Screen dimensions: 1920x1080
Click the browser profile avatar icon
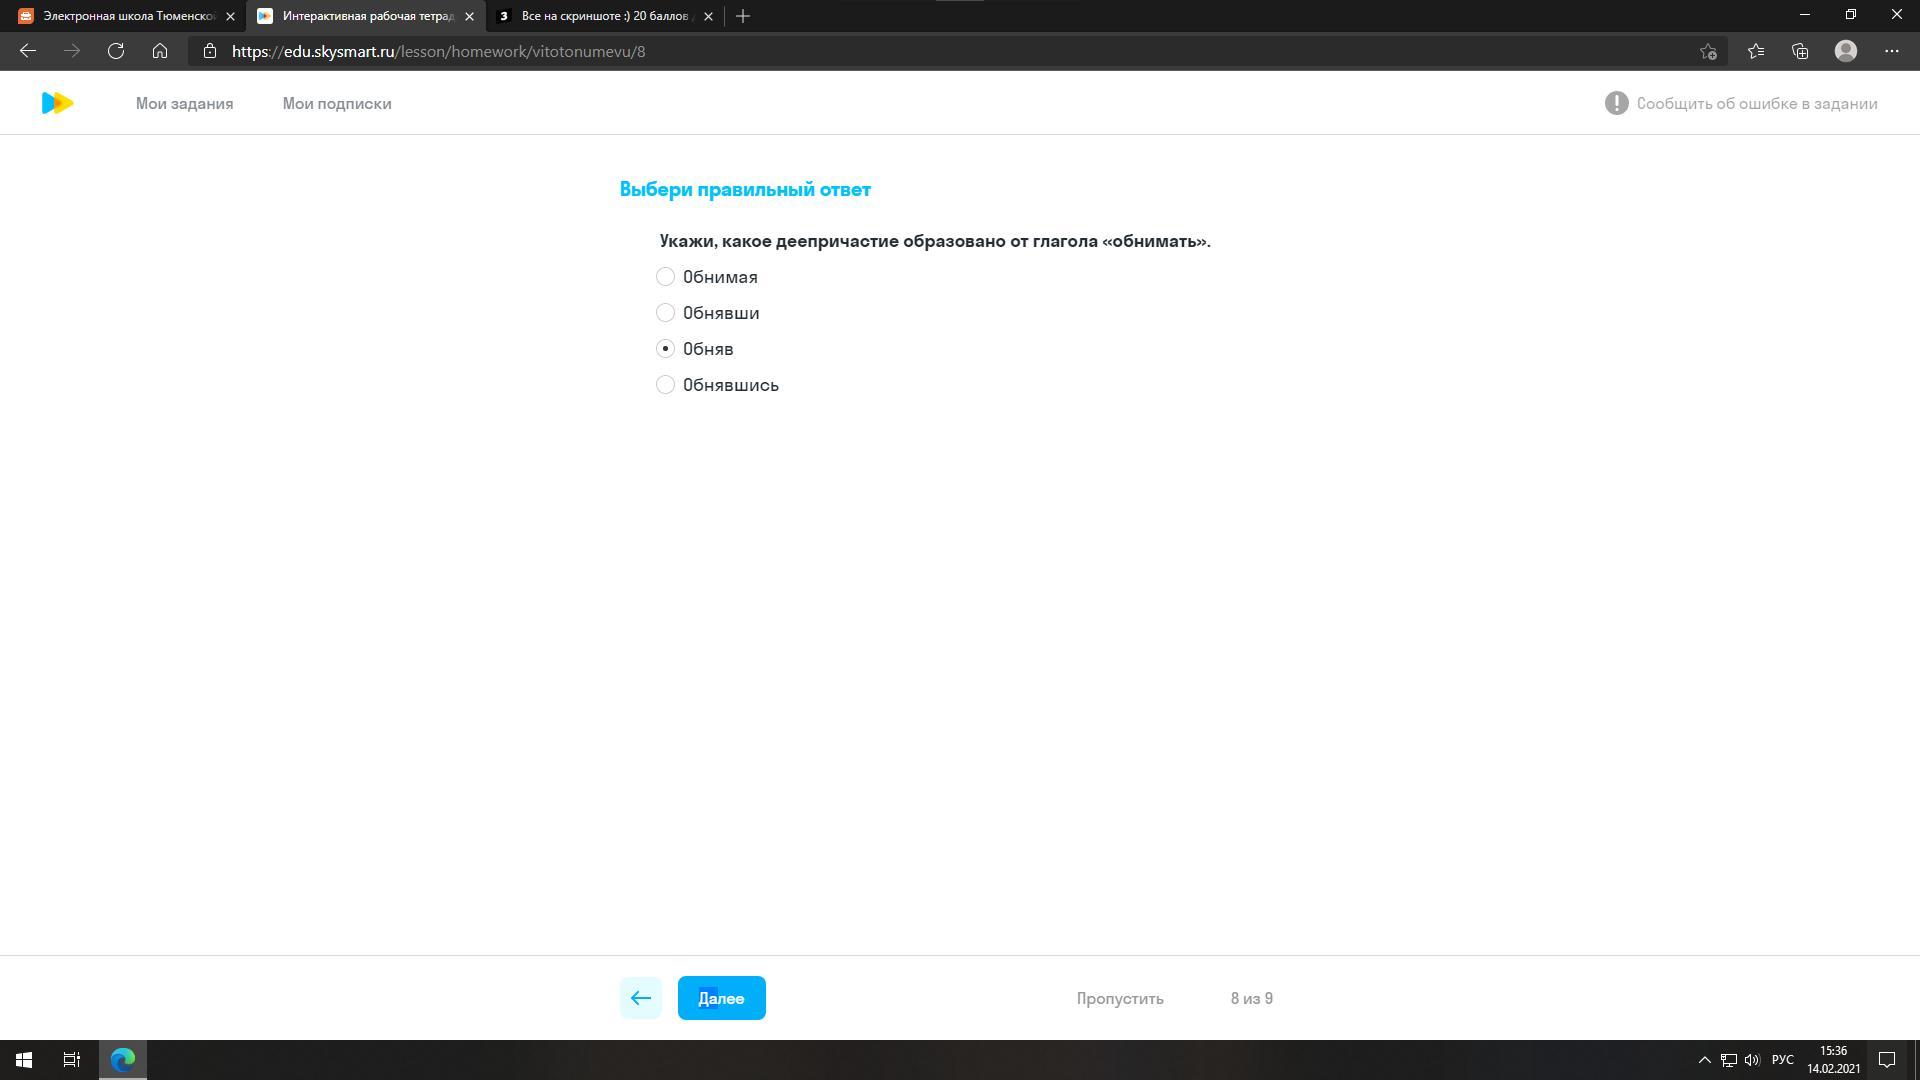point(1846,51)
